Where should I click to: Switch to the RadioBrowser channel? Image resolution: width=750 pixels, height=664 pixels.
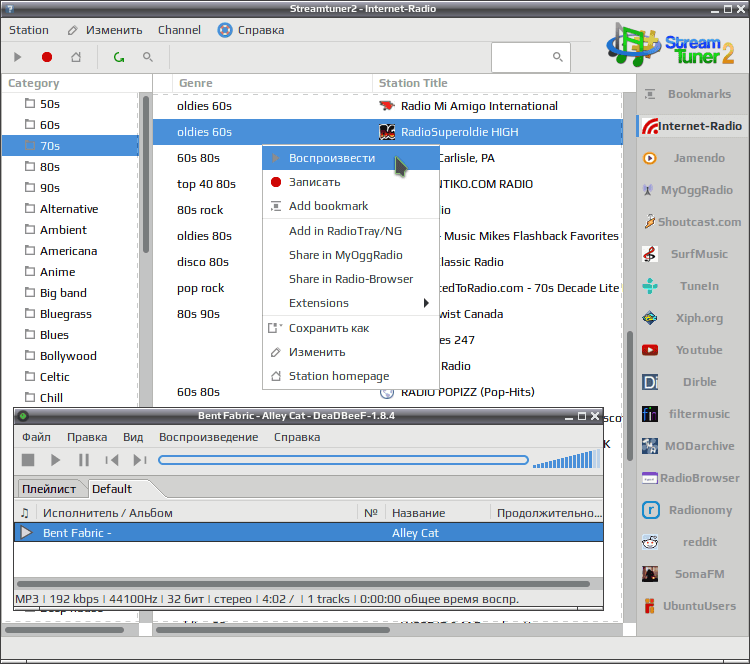click(692, 478)
